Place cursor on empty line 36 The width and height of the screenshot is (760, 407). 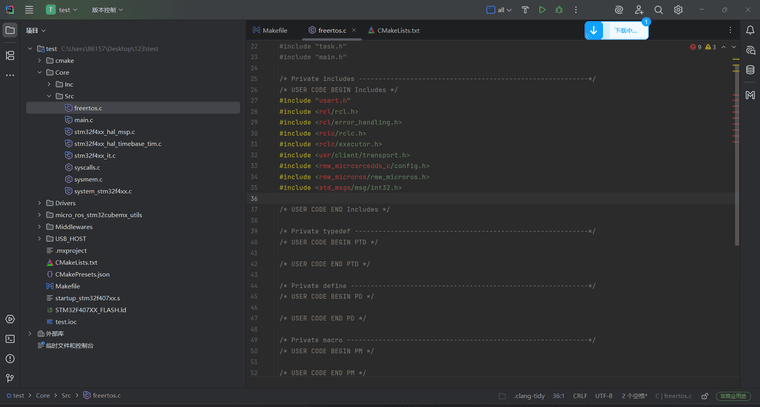coord(490,199)
